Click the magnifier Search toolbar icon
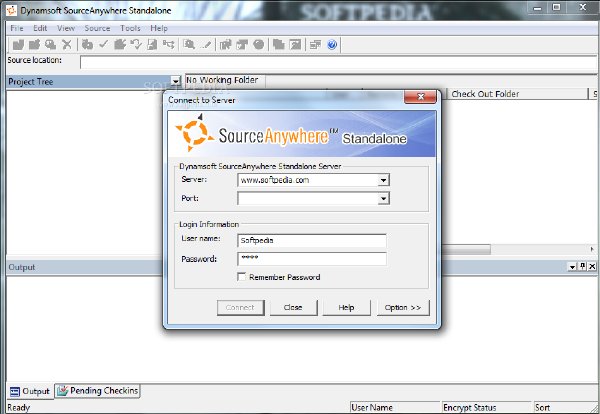This screenshot has width=600, height=414. (x=189, y=45)
